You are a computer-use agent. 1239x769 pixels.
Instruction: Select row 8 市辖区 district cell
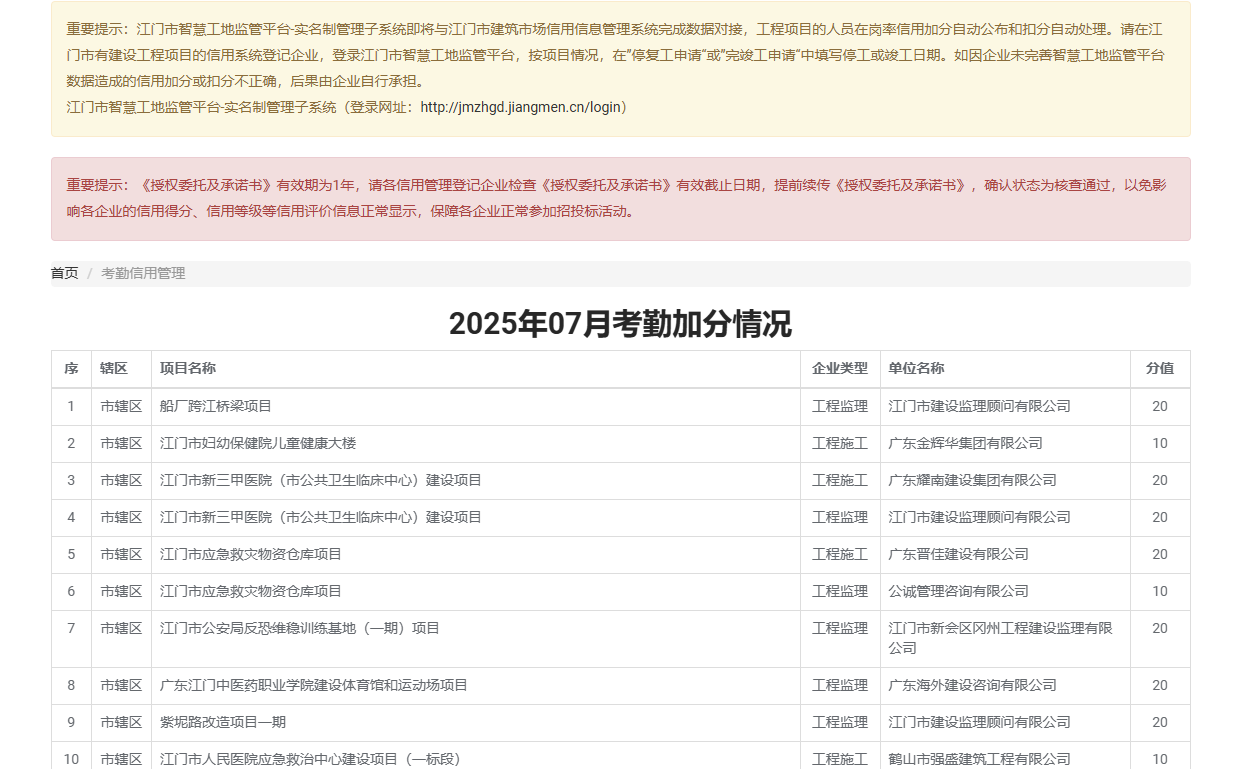(x=122, y=685)
